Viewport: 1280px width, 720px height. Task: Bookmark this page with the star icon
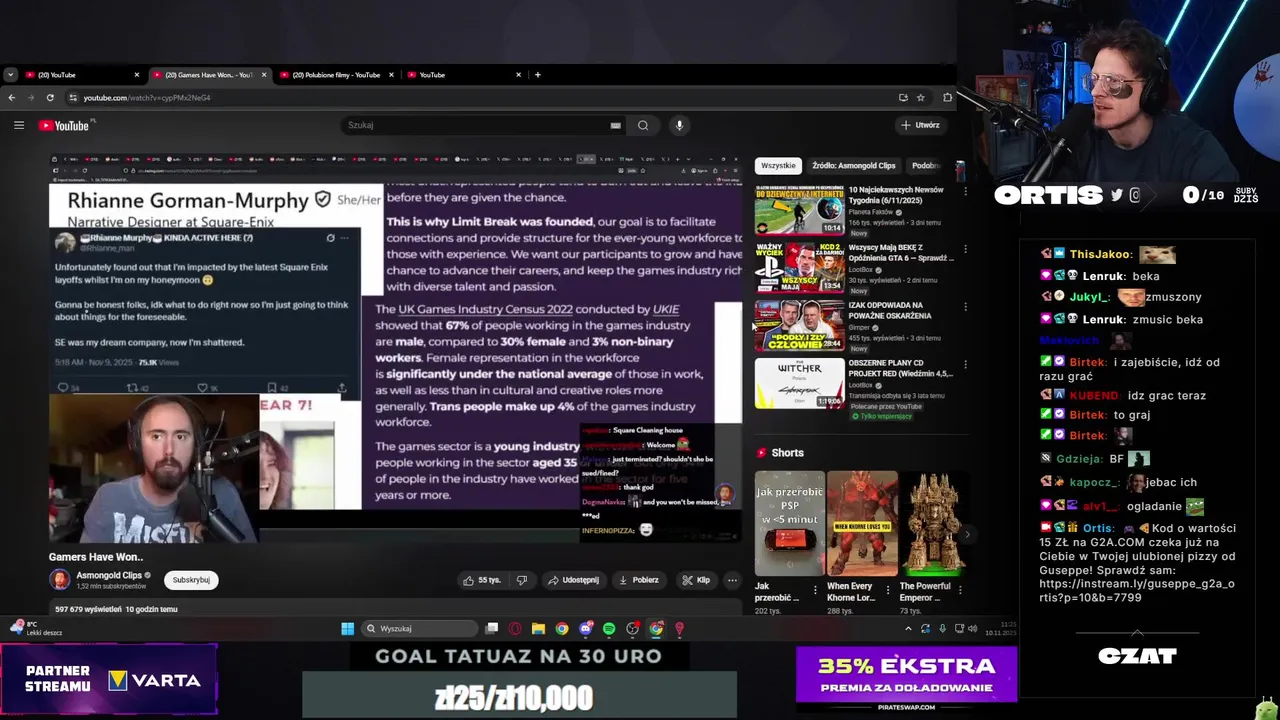pyautogui.click(x=920, y=98)
